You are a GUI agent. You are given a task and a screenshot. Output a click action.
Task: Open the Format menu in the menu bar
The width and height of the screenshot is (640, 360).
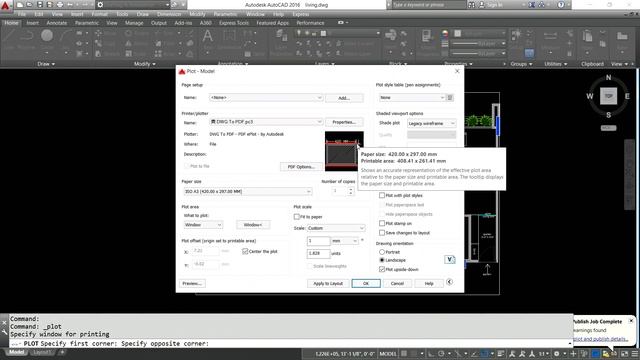tap(100, 14)
